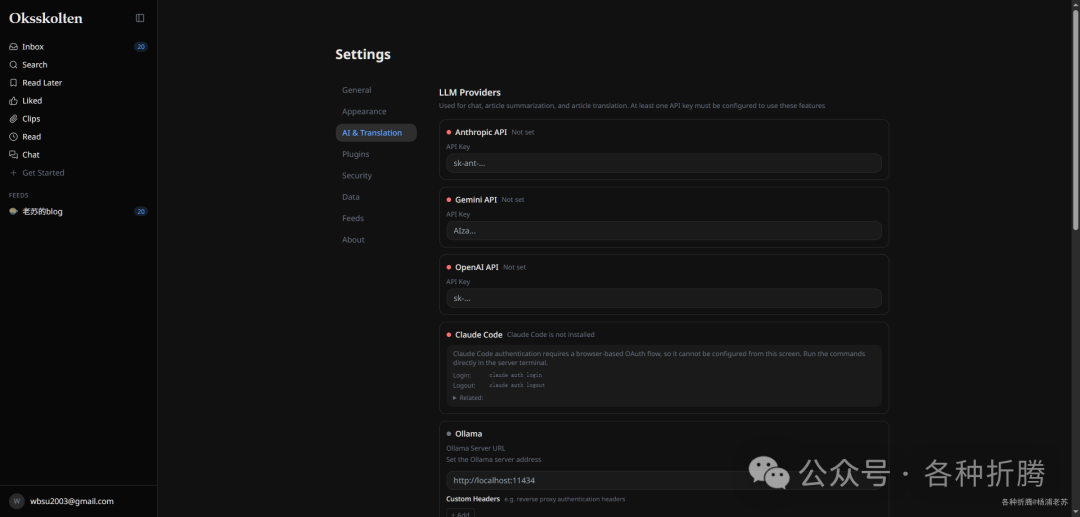This screenshot has width=1080, height=517.
Task: Click the 老苏的blog feed favicon
Action: pyautogui.click(x=13, y=212)
